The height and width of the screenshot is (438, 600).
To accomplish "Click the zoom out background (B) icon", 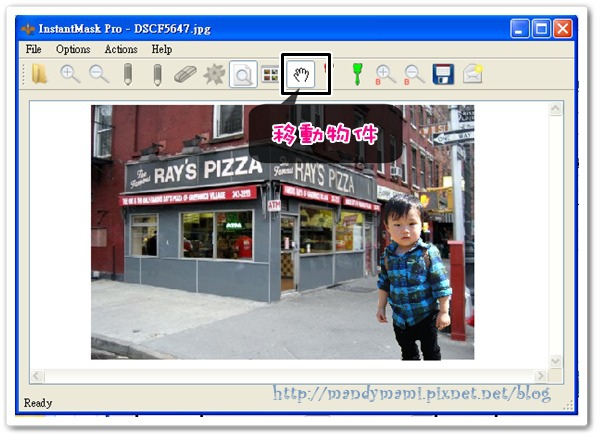I will pyautogui.click(x=414, y=75).
